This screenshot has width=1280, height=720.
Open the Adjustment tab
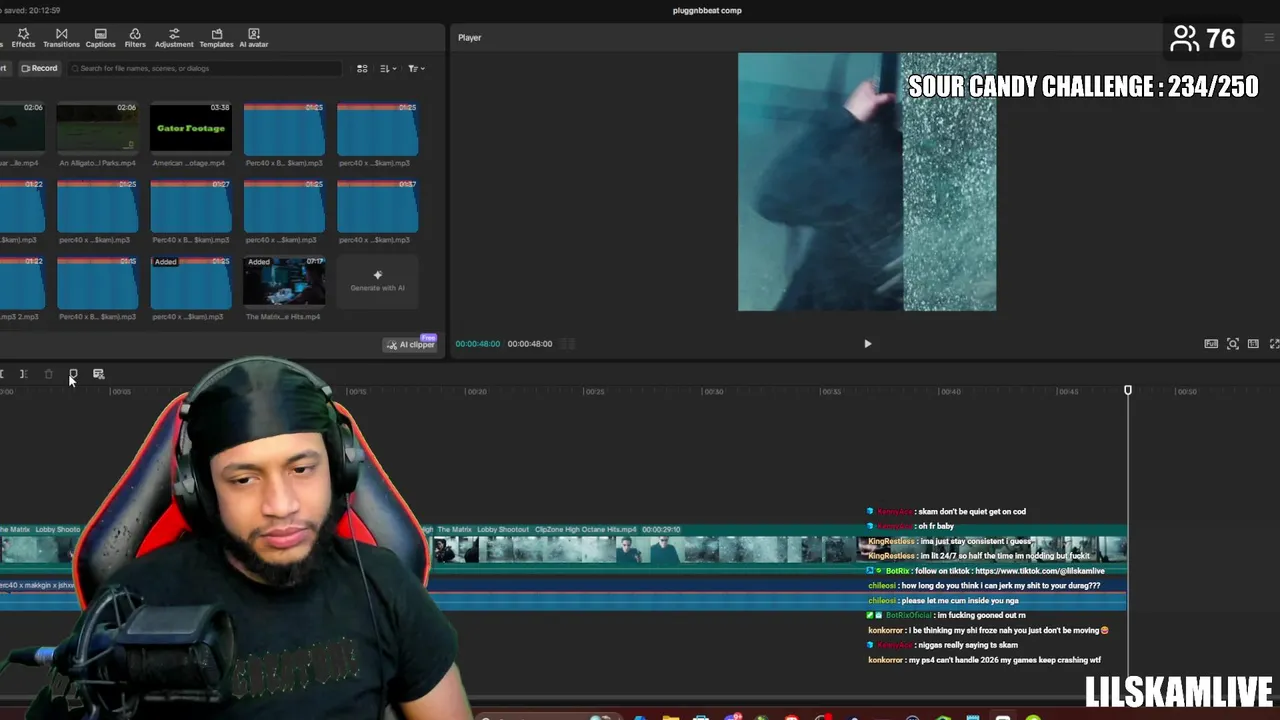coord(174,38)
